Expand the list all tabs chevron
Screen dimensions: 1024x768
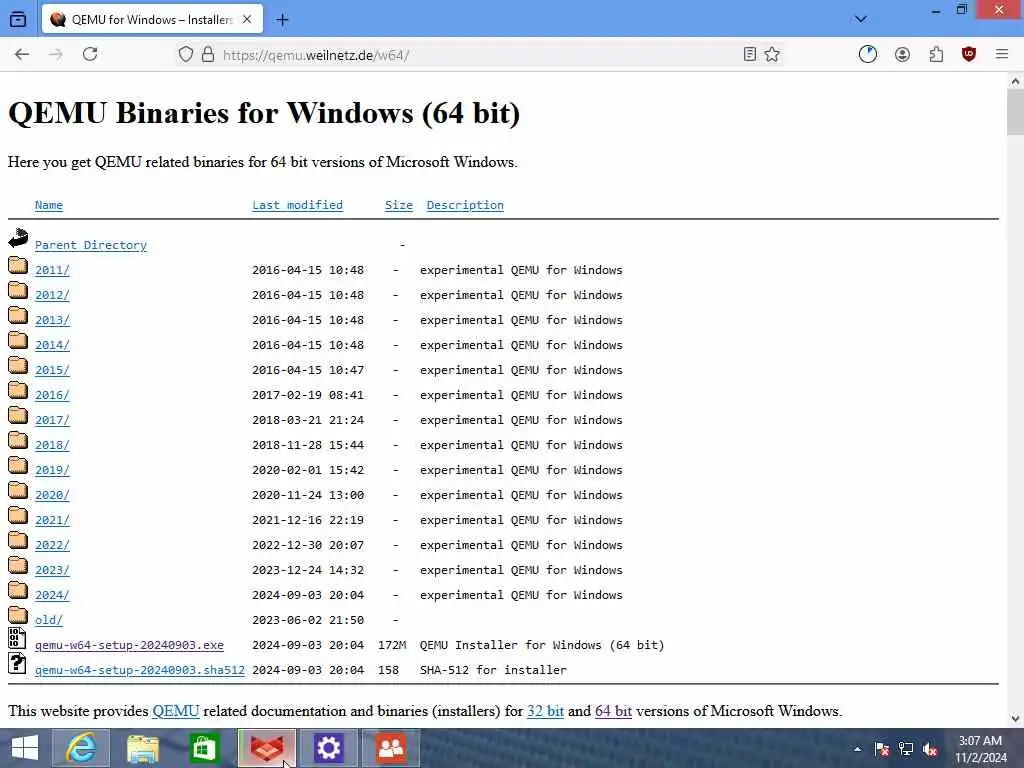pyautogui.click(x=861, y=19)
